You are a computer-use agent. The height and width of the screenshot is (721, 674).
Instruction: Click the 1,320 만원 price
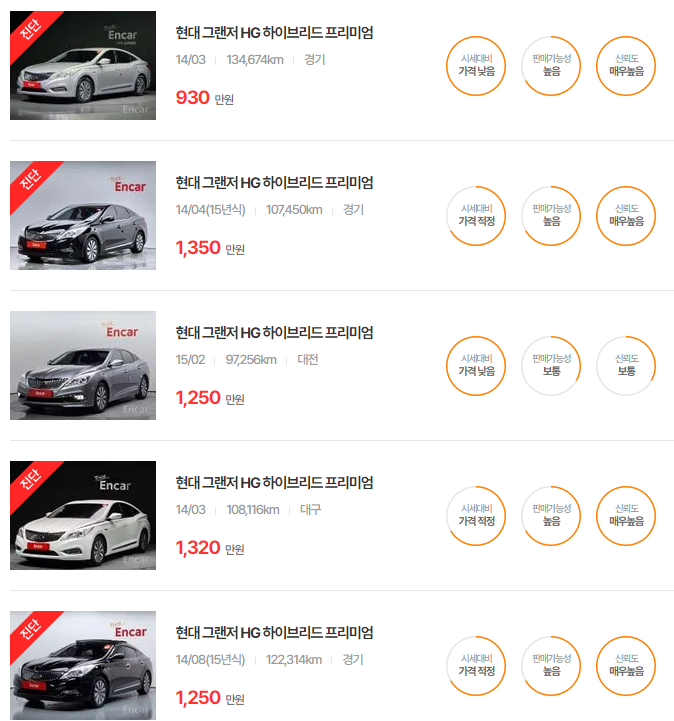click(x=210, y=548)
